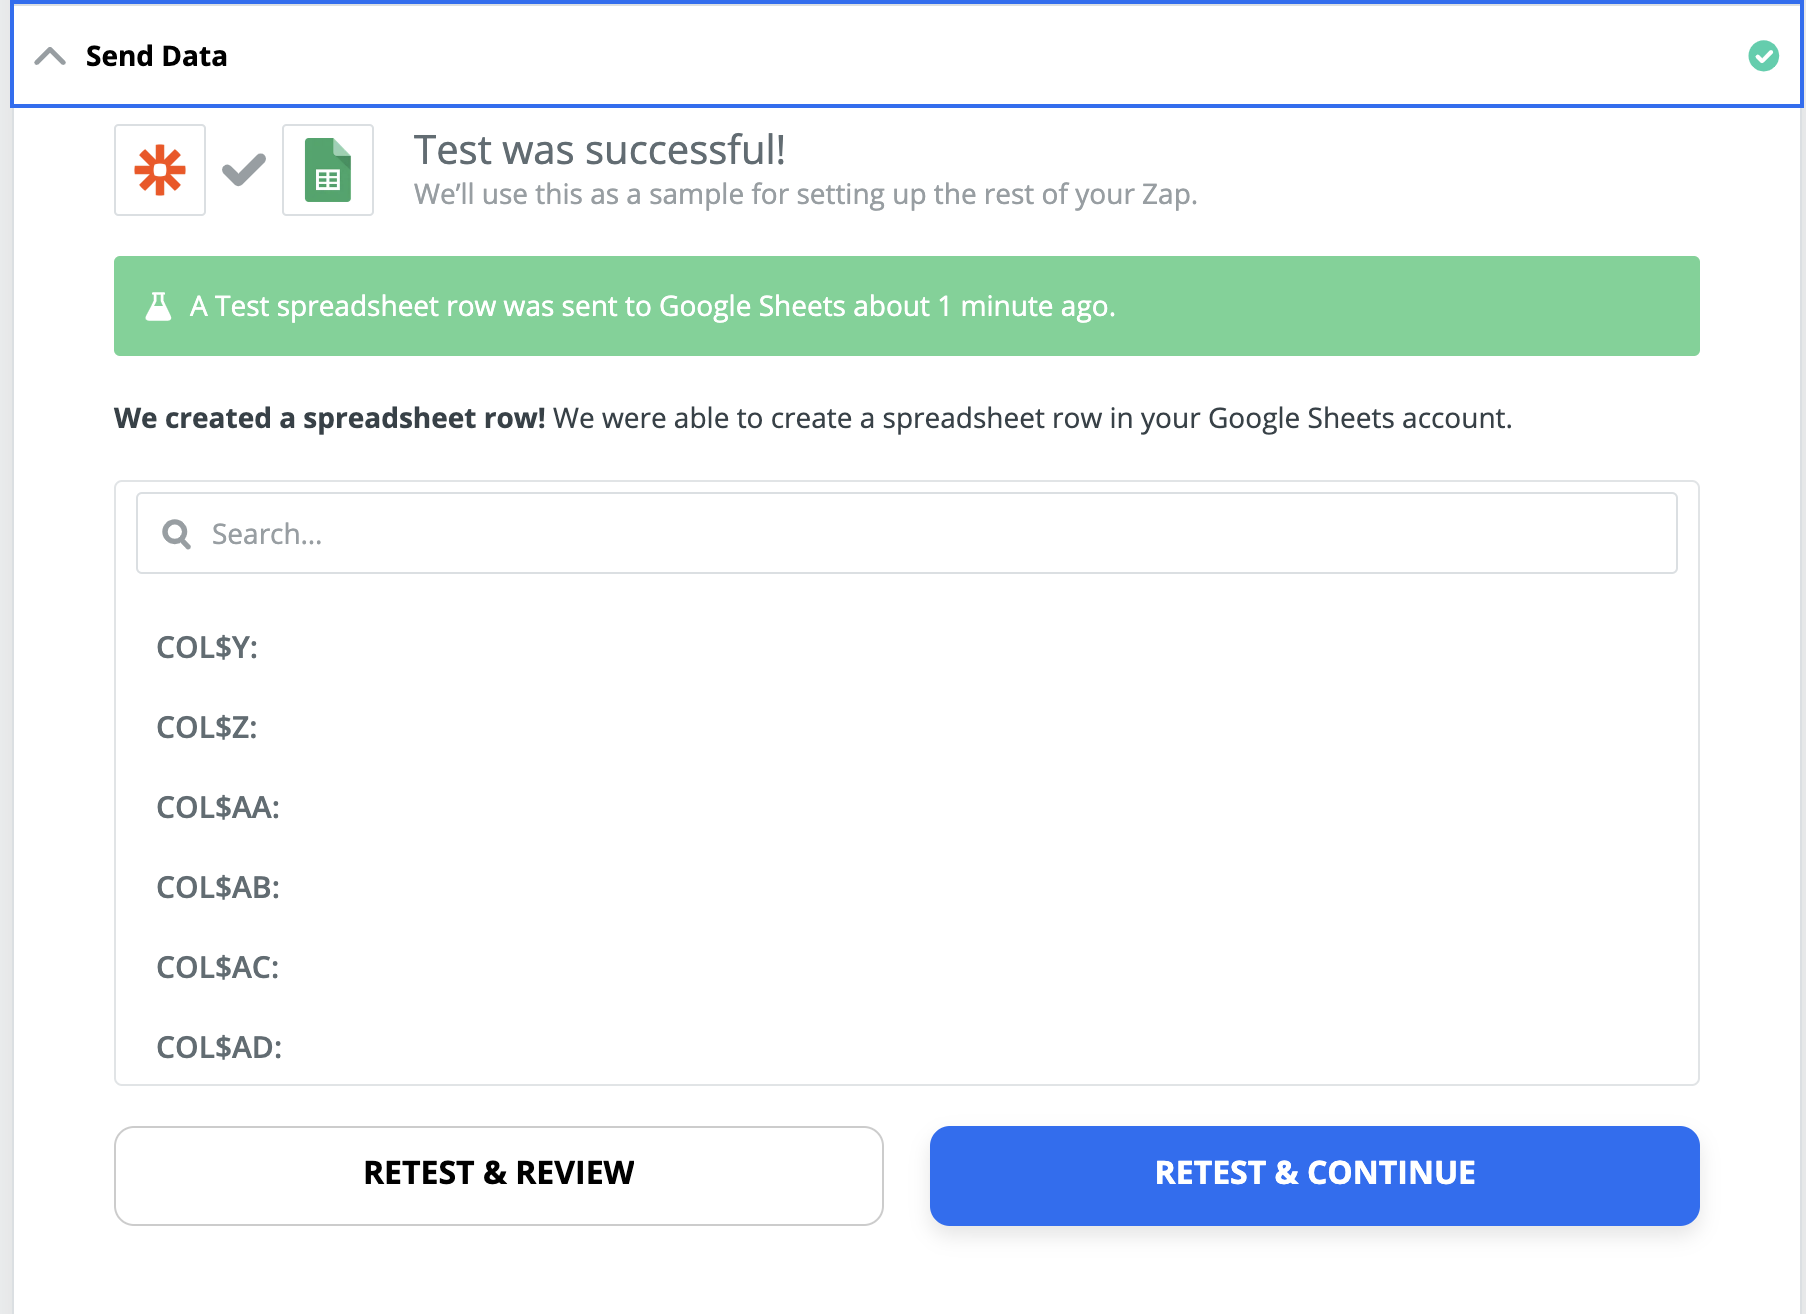This screenshot has width=1806, height=1314.
Task: Collapse the Send Data section chevron
Action: (x=50, y=56)
